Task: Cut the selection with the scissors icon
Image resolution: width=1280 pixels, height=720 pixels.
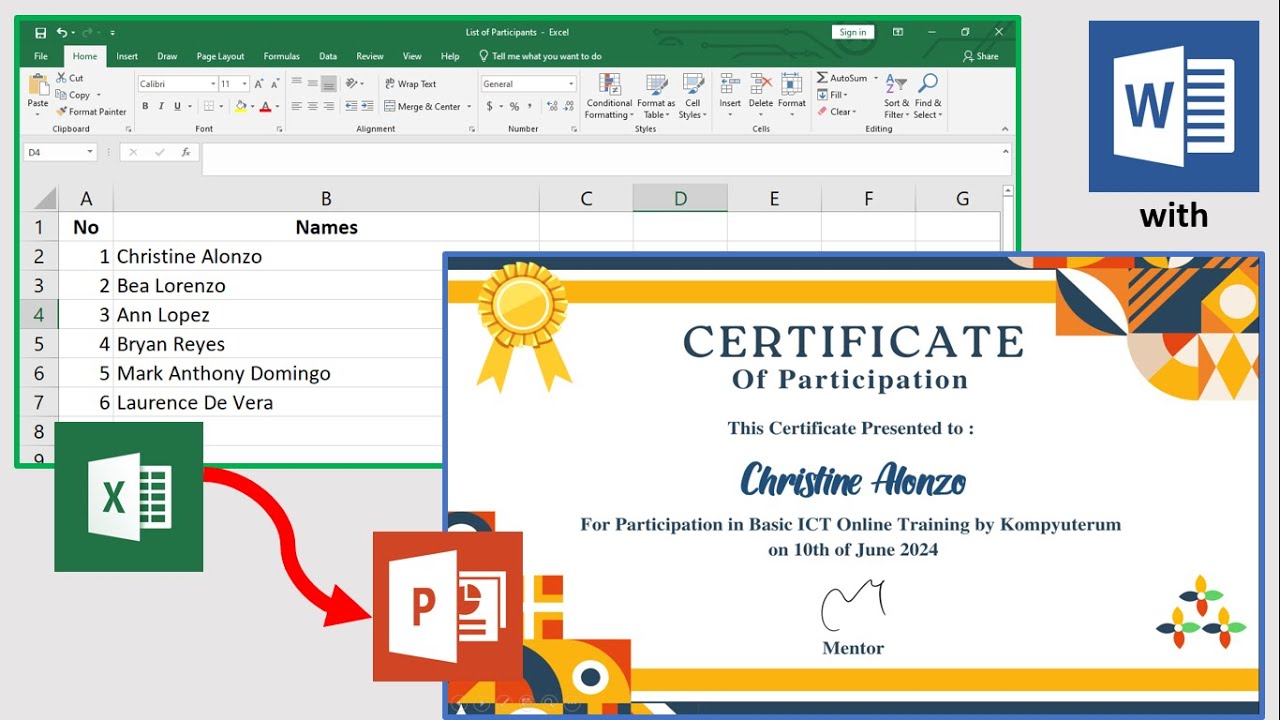Action: [62, 78]
